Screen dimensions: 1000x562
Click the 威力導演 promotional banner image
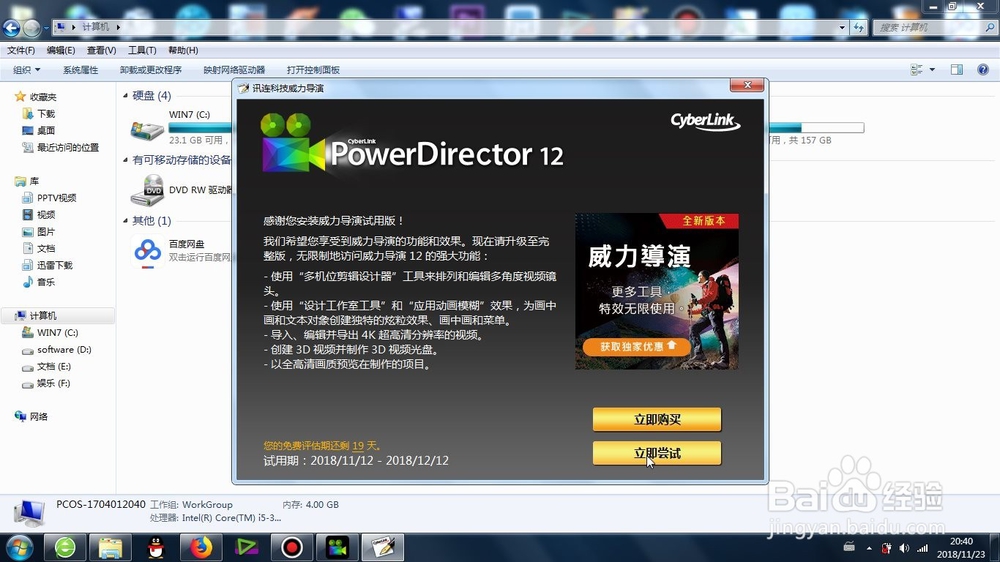(x=656, y=291)
